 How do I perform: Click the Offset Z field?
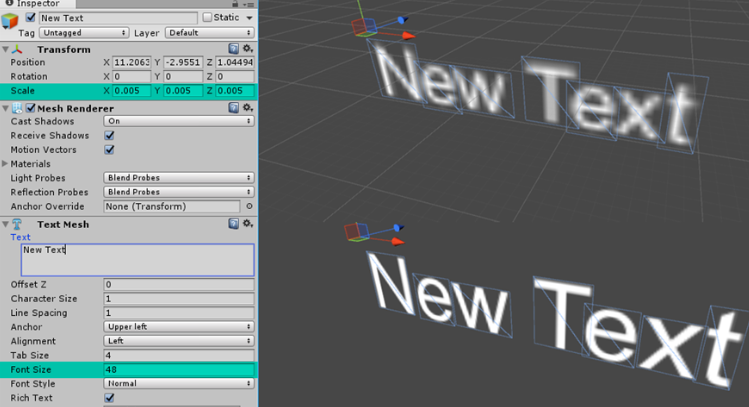tap(179, 285)
